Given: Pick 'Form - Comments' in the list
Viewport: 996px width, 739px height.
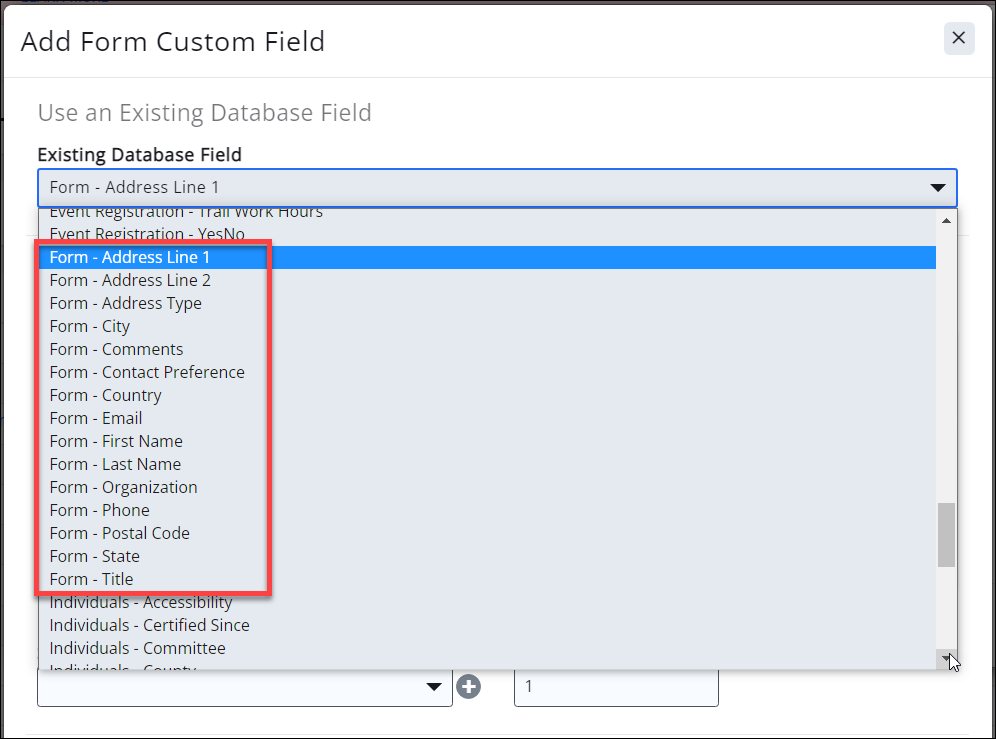Looking at the screenshot, I should [x=116, y=349].
